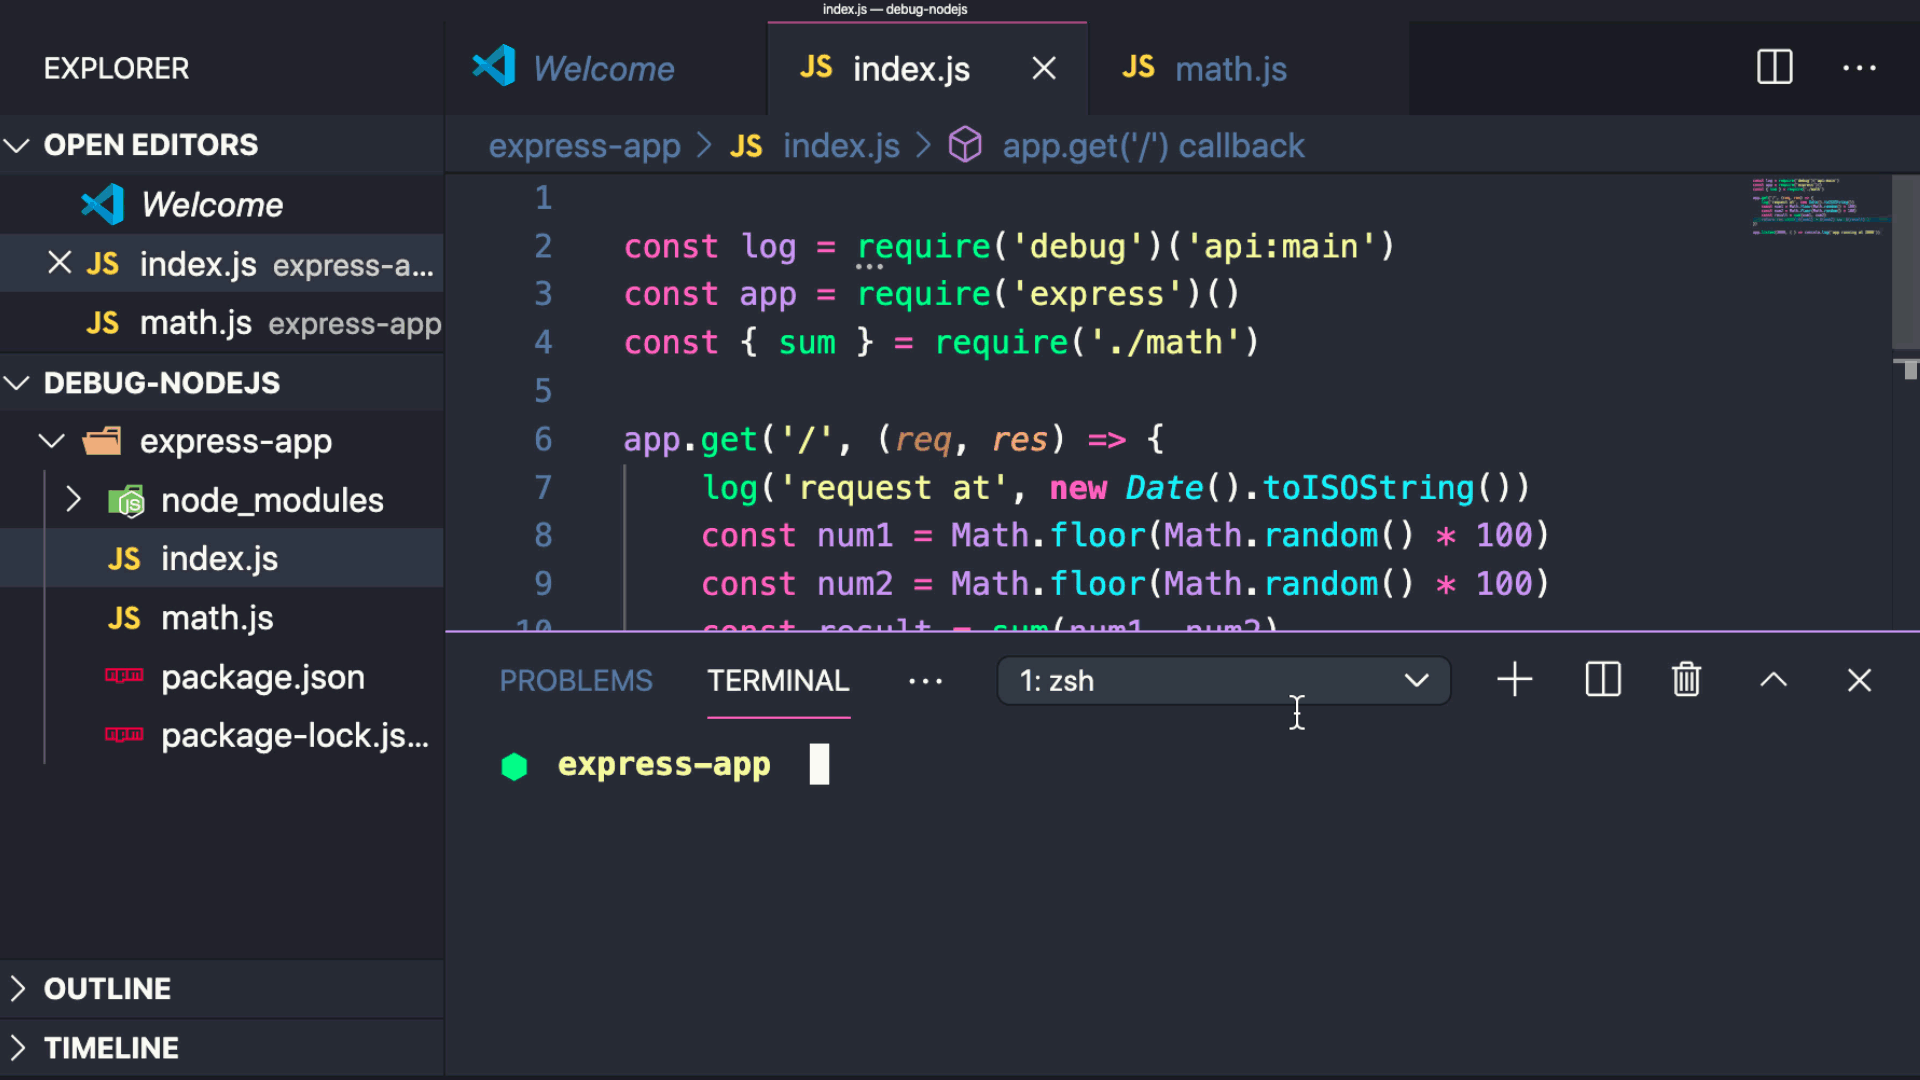Close the index.js editor tab
This screenshot has height=1080, width=1920.
point(1044,68)
